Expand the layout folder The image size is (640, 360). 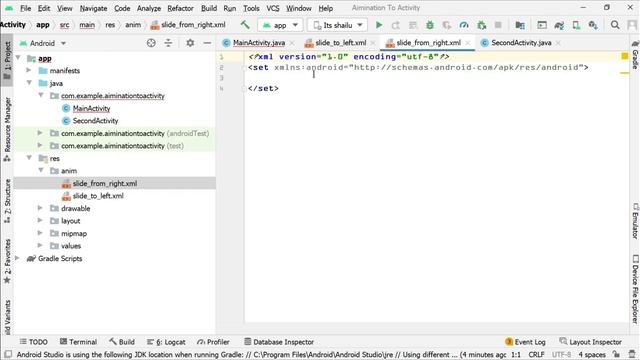(x=40, y=221)
